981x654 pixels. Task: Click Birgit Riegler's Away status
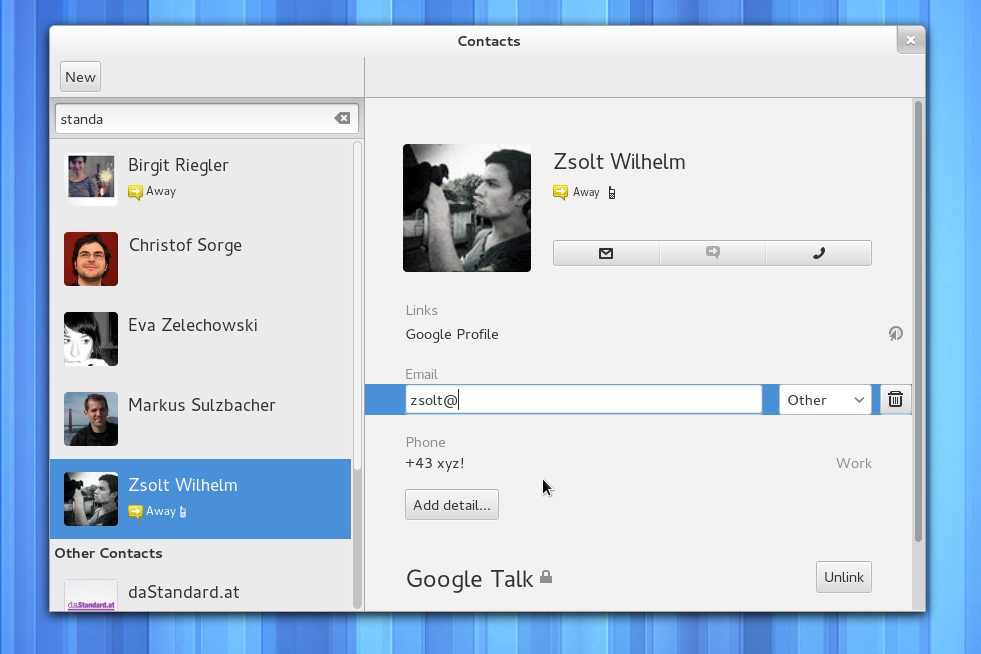(x=152, y=192)
